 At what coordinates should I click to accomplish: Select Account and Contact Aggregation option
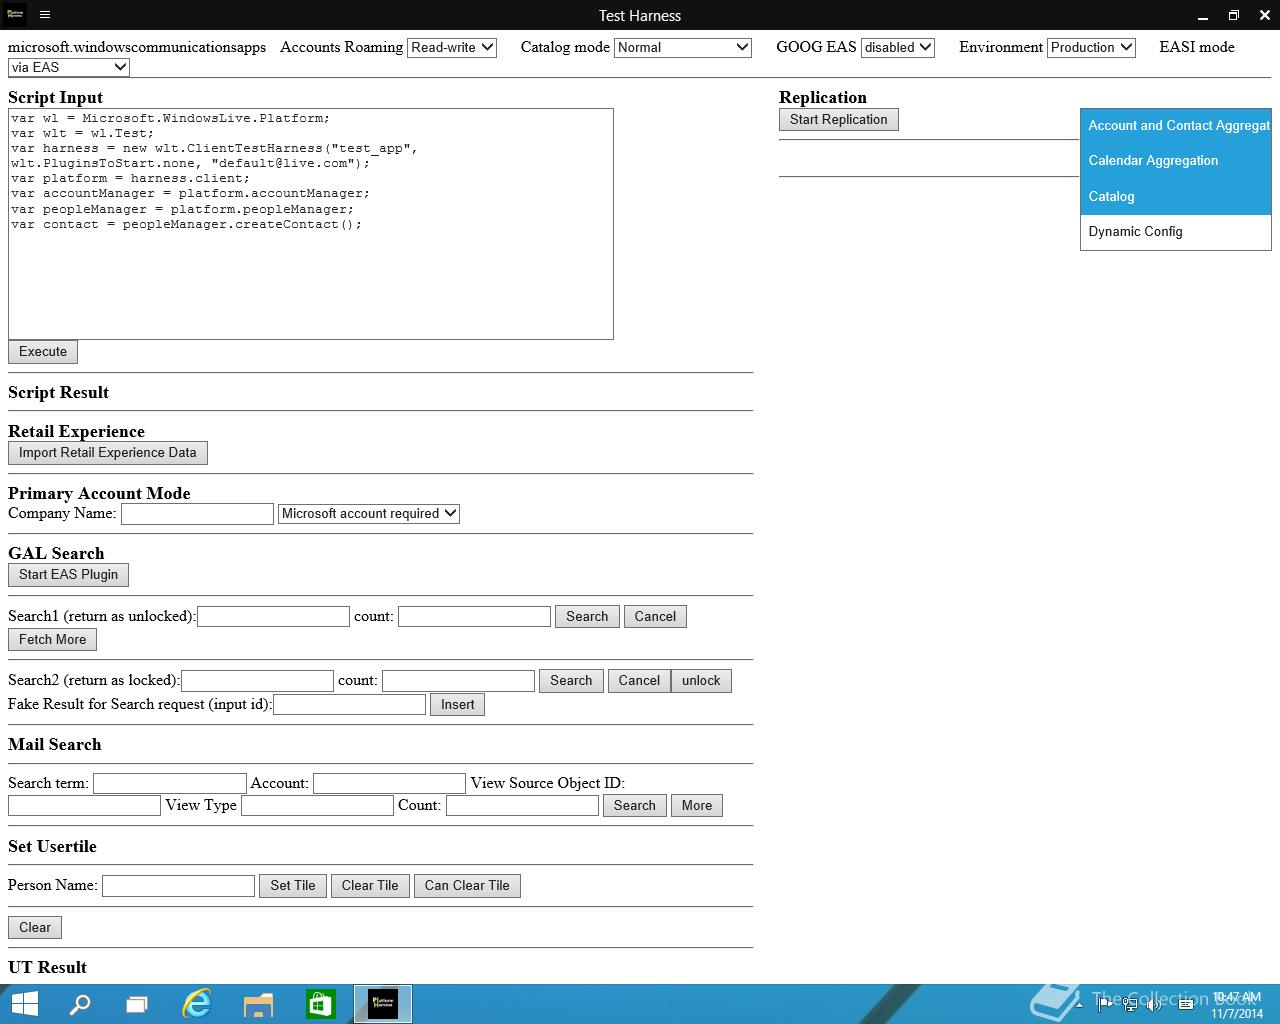tap(1176, 126)
